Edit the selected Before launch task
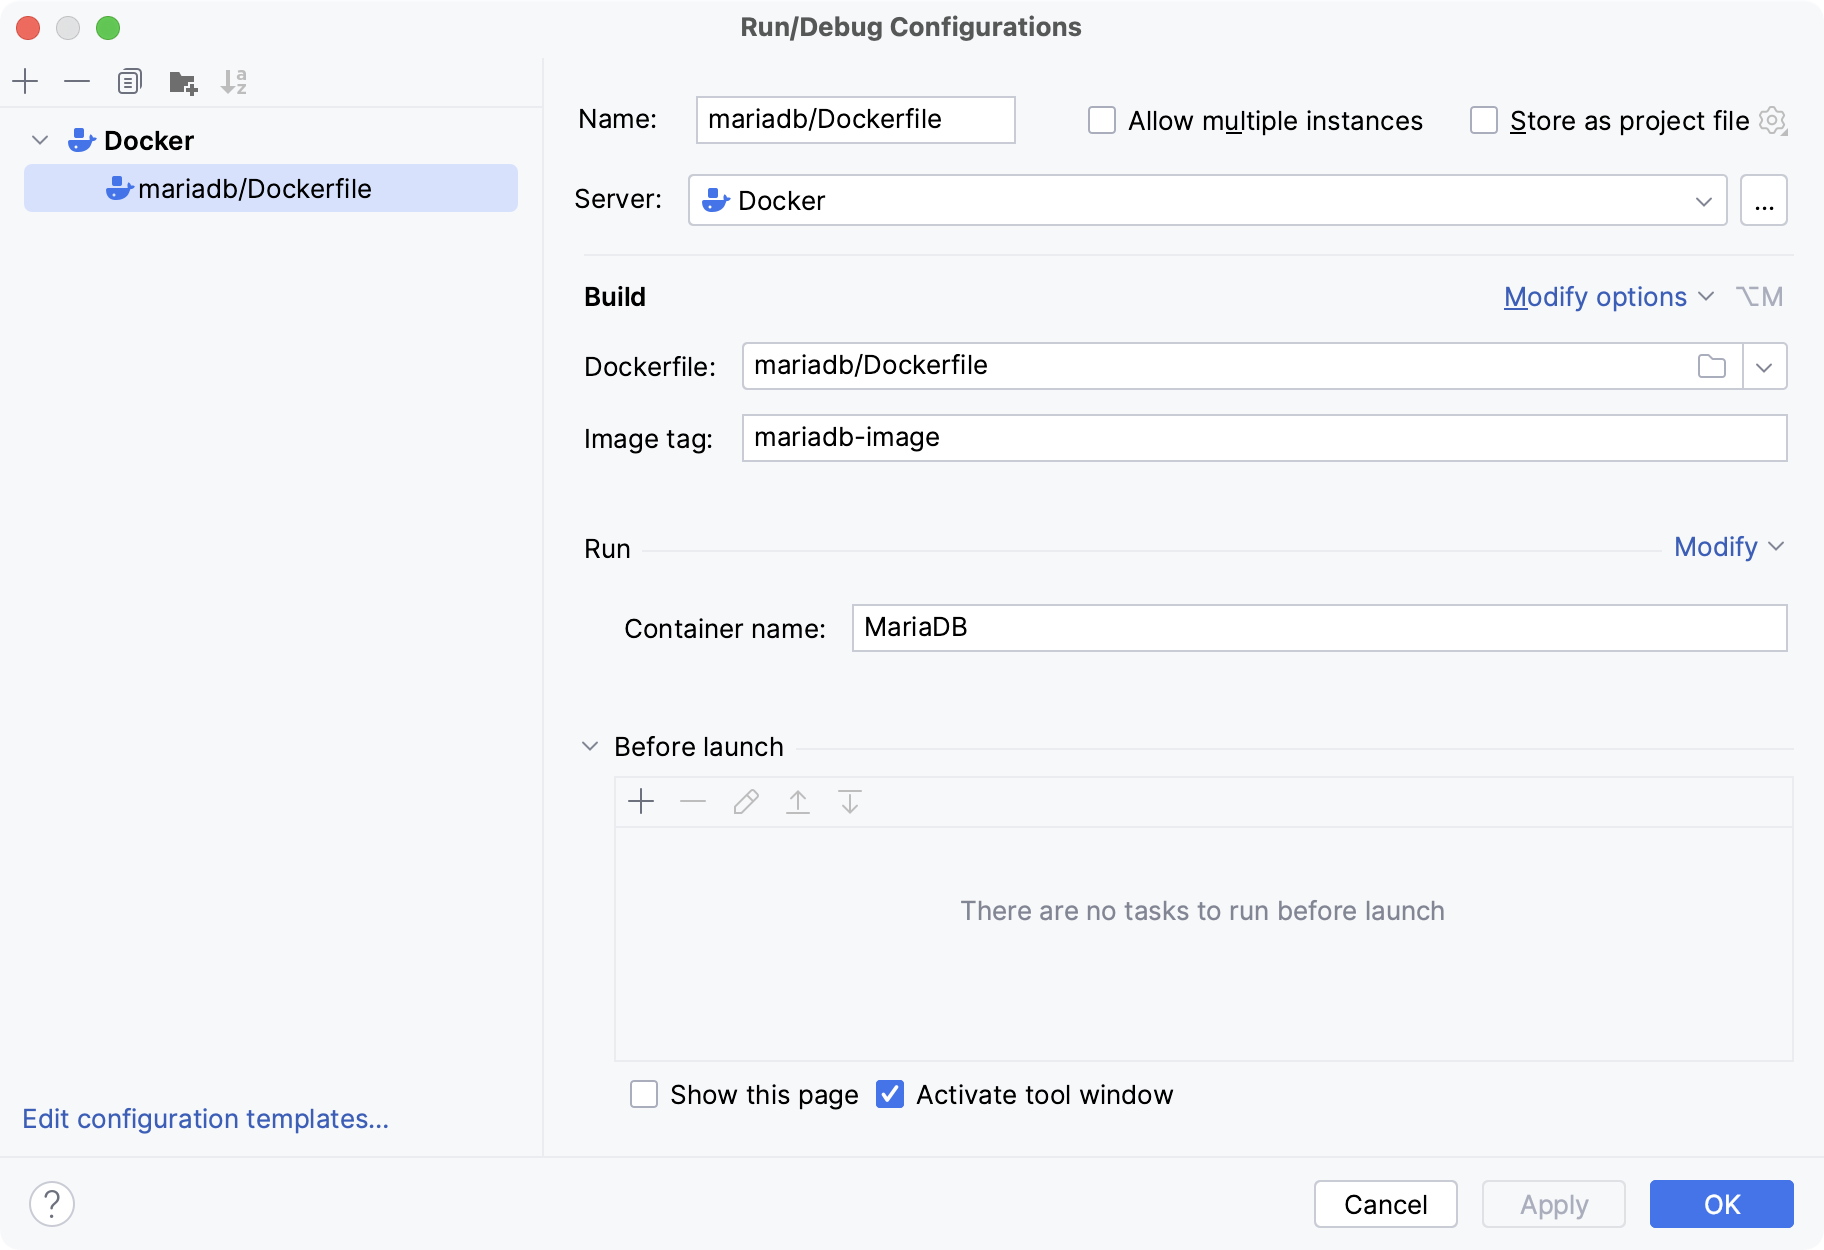This screenshot has height=1250, width=1824. [745, 802]
